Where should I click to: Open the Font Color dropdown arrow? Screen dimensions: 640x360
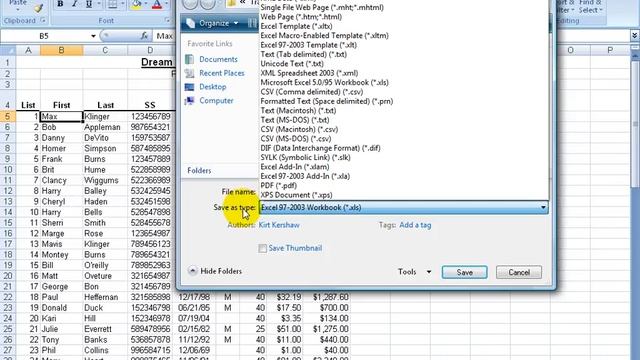(167, 4)
